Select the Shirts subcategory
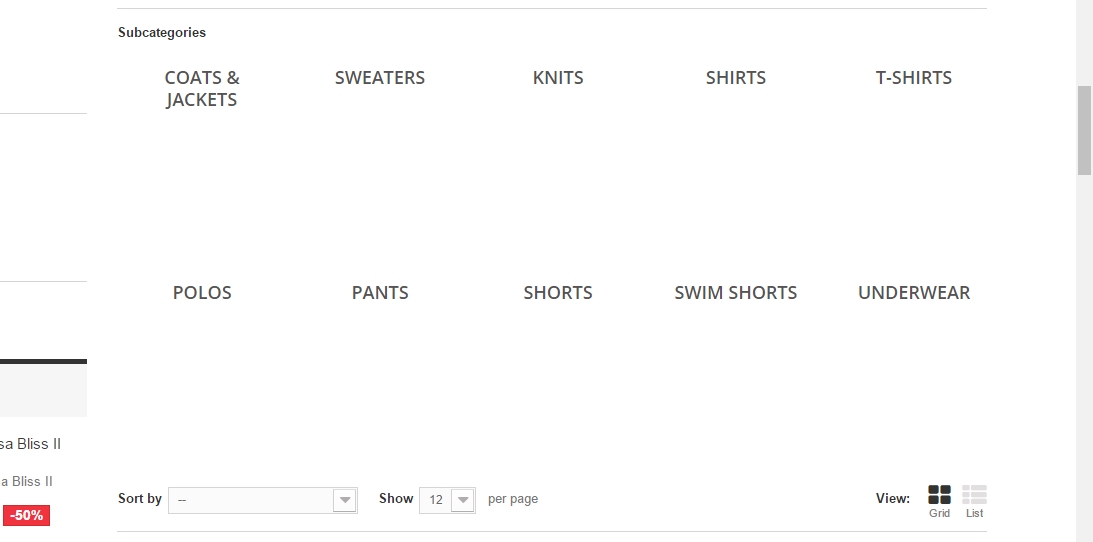1093x542 pixels. pos(735,77)
